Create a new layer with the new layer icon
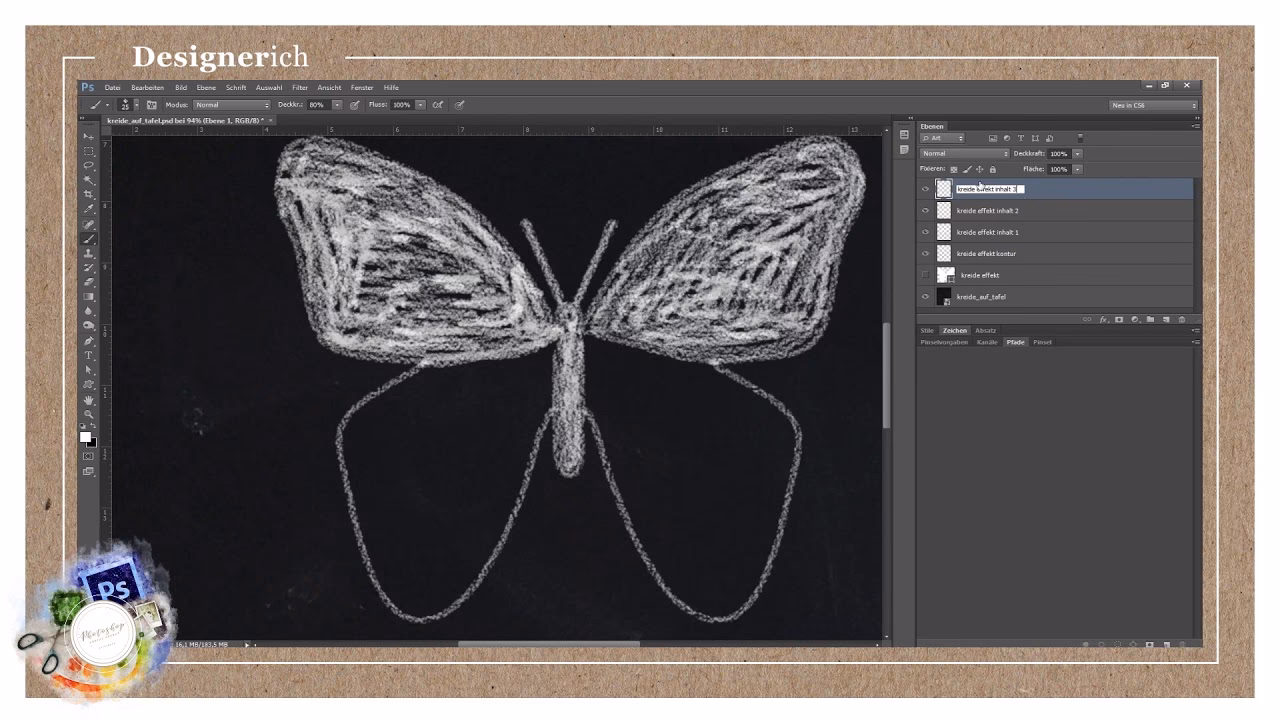1280x720 pixels. coord(1165,319)
